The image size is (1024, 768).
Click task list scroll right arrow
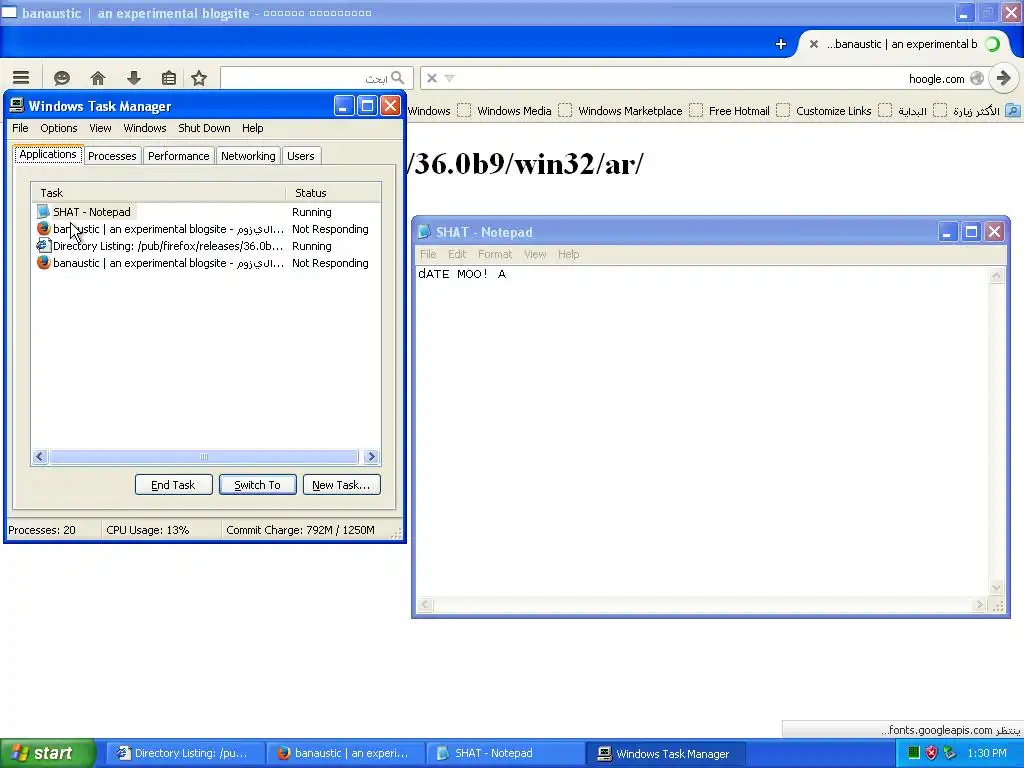372,456
